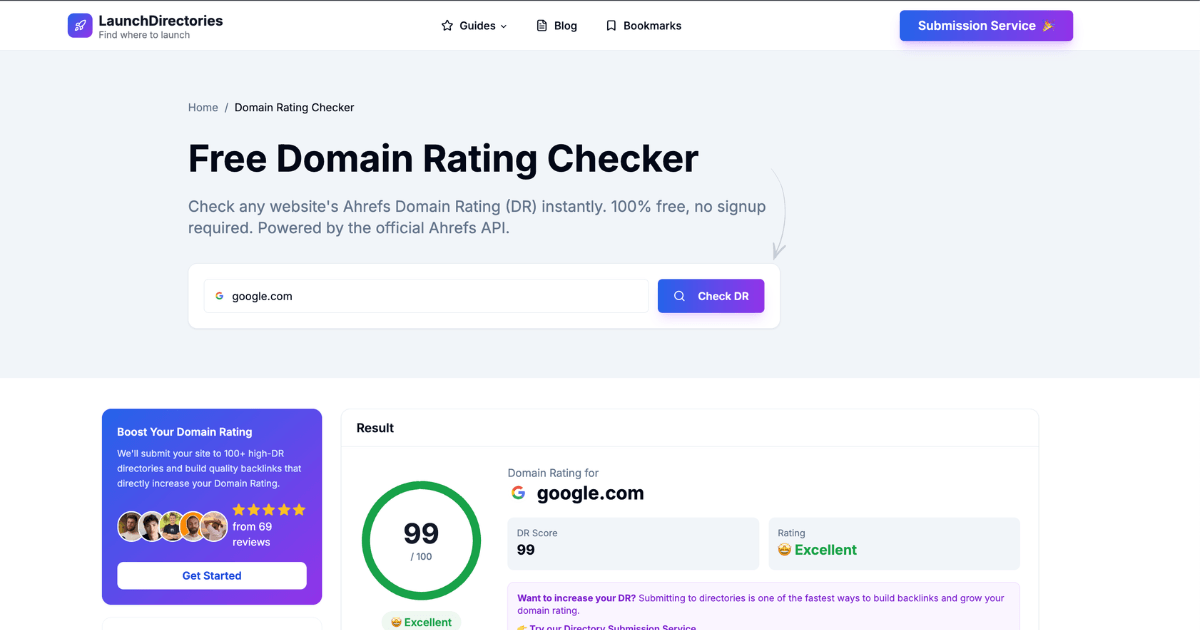Viewport: 1200px width, 630px height.
Task: Click Domain Rating Checker breadcrumb text
Action: pos(294,107)
